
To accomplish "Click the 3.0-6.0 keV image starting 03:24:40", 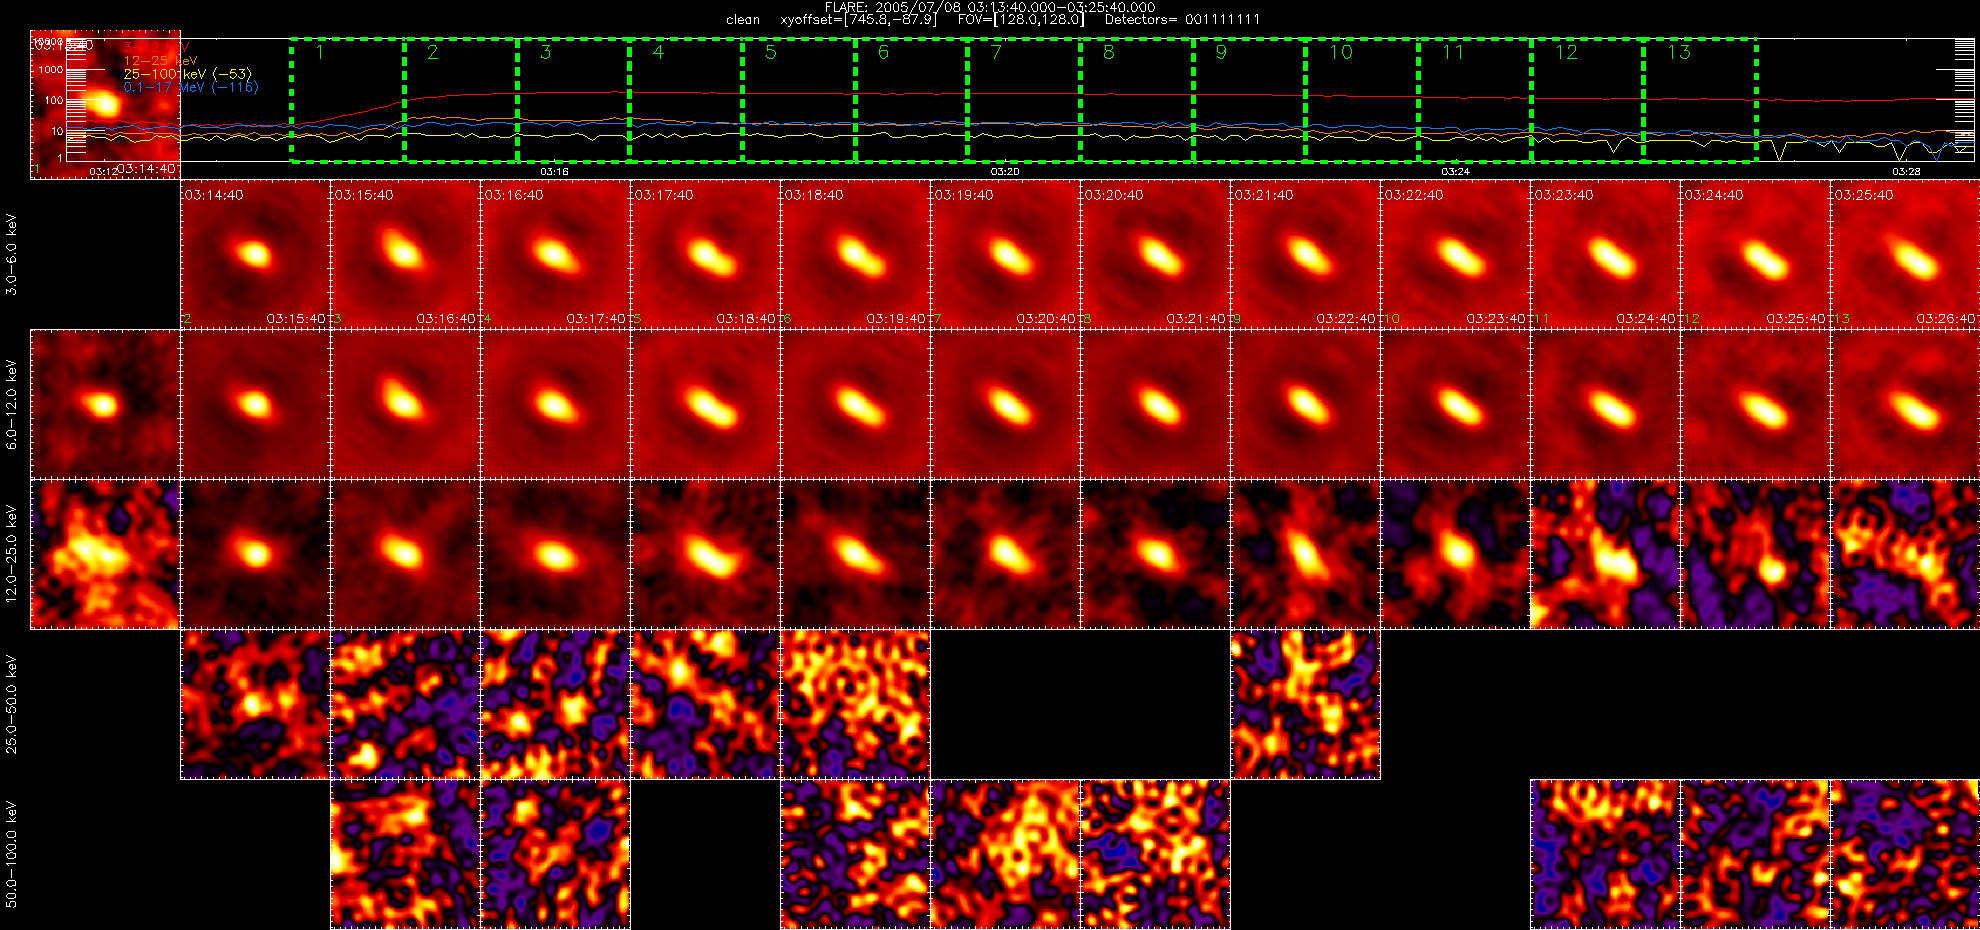I will pos(1755,254).
